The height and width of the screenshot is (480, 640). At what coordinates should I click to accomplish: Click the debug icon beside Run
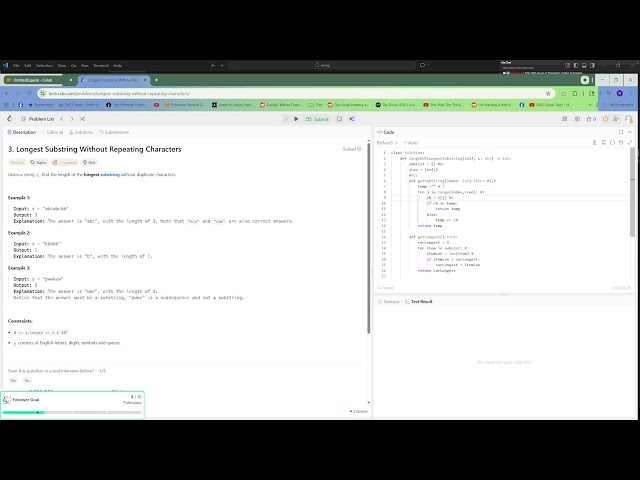click(x=286, y=119)
